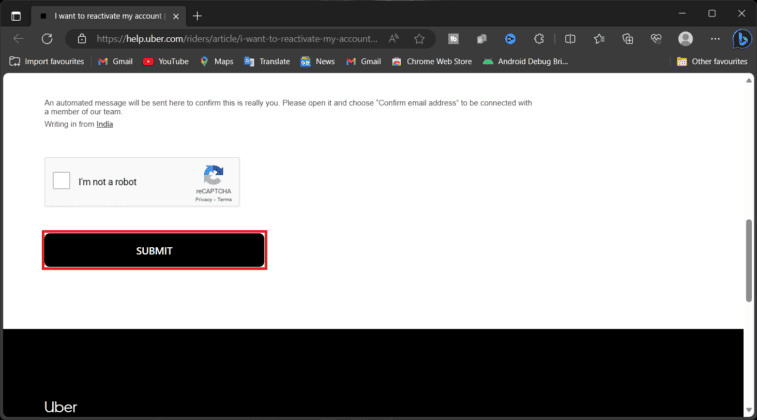This screenshot has width=757, height=420.
Task: Open YouTube bookmark in favourites bar
Action: tap(165, 61)
